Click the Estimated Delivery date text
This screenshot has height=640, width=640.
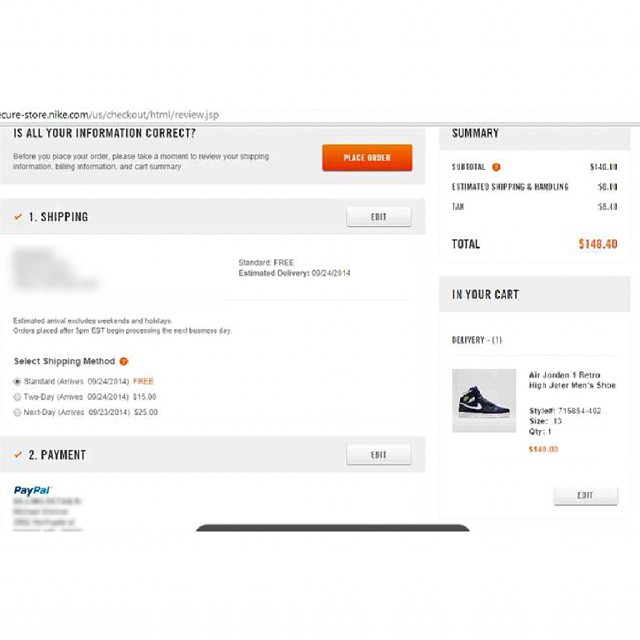[294, 273]
